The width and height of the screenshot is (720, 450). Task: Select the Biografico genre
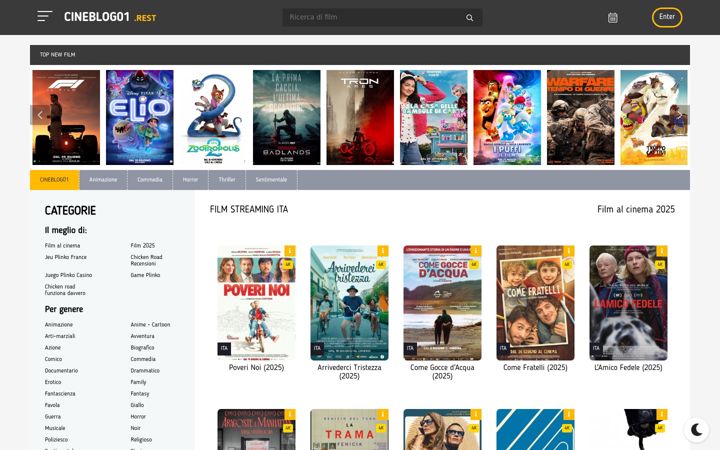click(142, 348)
